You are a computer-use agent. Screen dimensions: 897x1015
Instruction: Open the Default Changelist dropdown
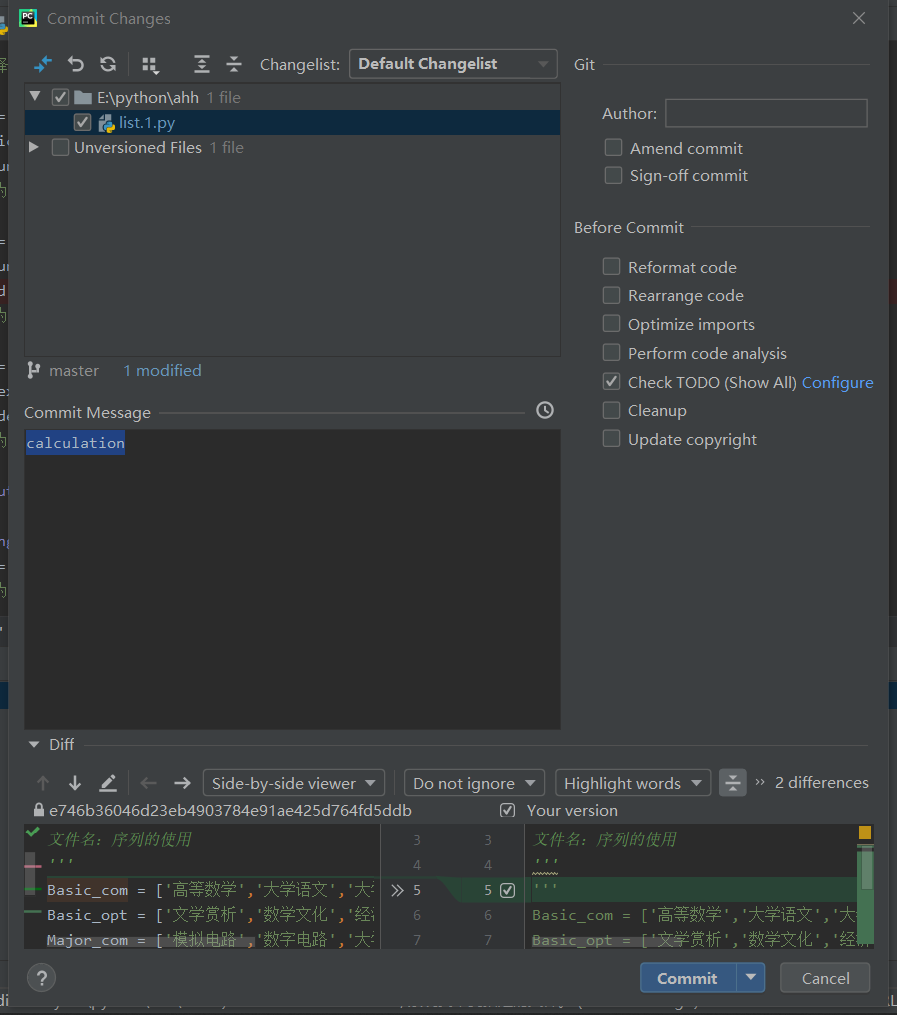pos(453,64)
